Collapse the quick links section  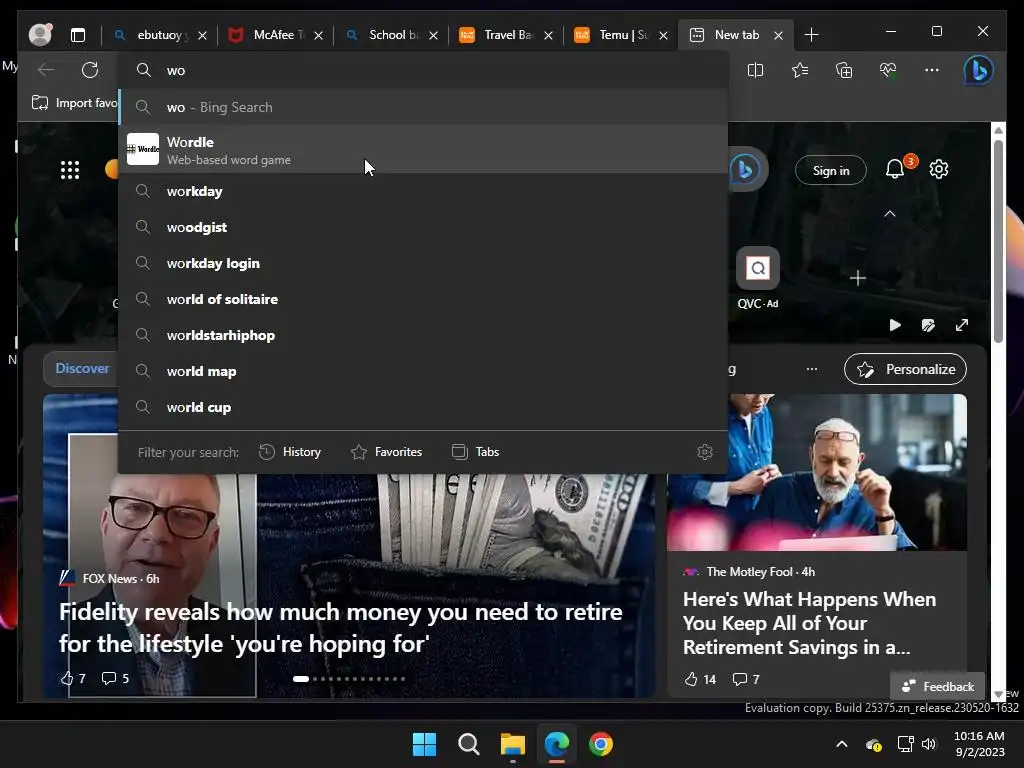pos(889,214)
